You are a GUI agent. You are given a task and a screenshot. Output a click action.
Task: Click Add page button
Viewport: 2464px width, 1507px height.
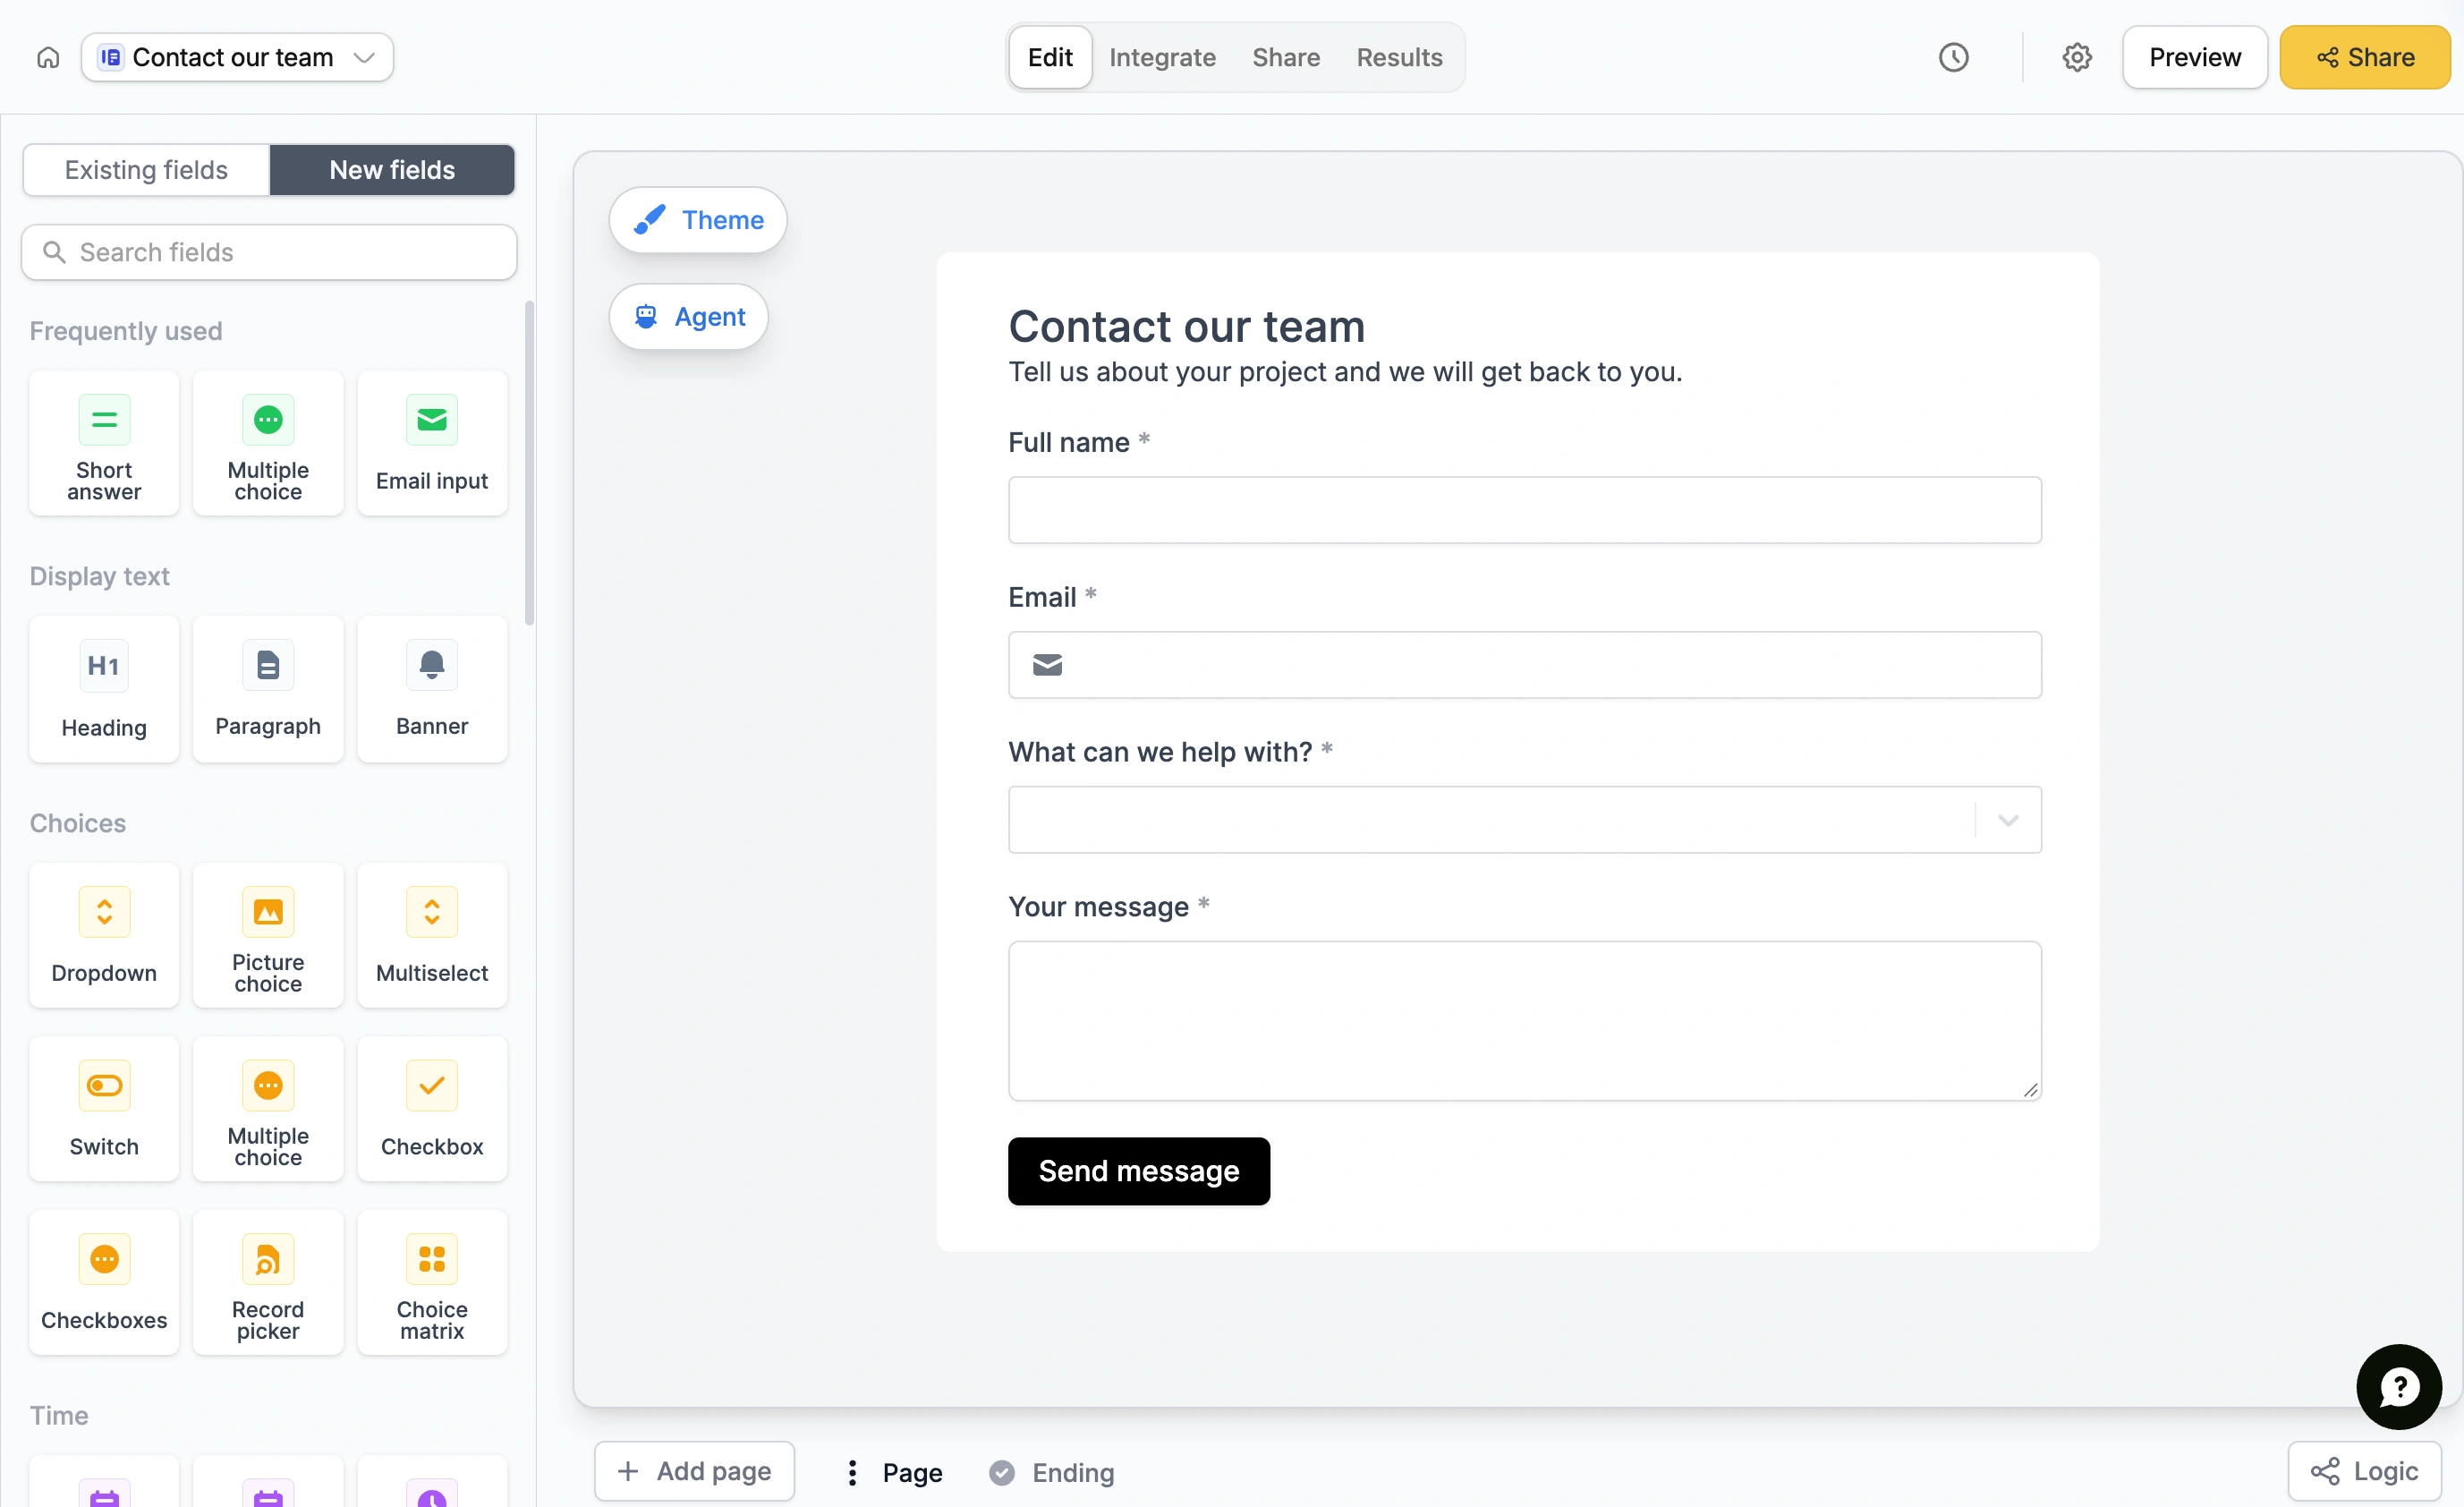(694, 1471)
